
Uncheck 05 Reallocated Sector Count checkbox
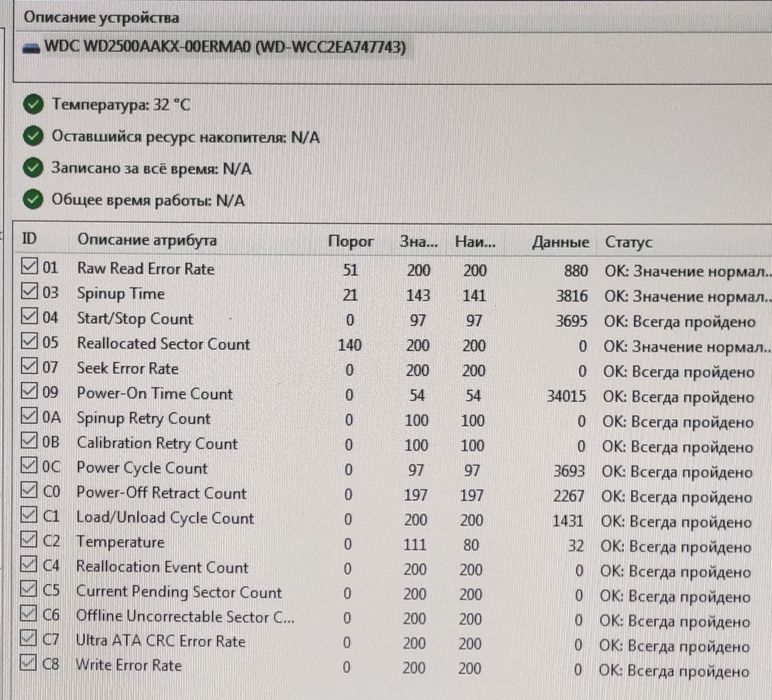coord(30,341)
